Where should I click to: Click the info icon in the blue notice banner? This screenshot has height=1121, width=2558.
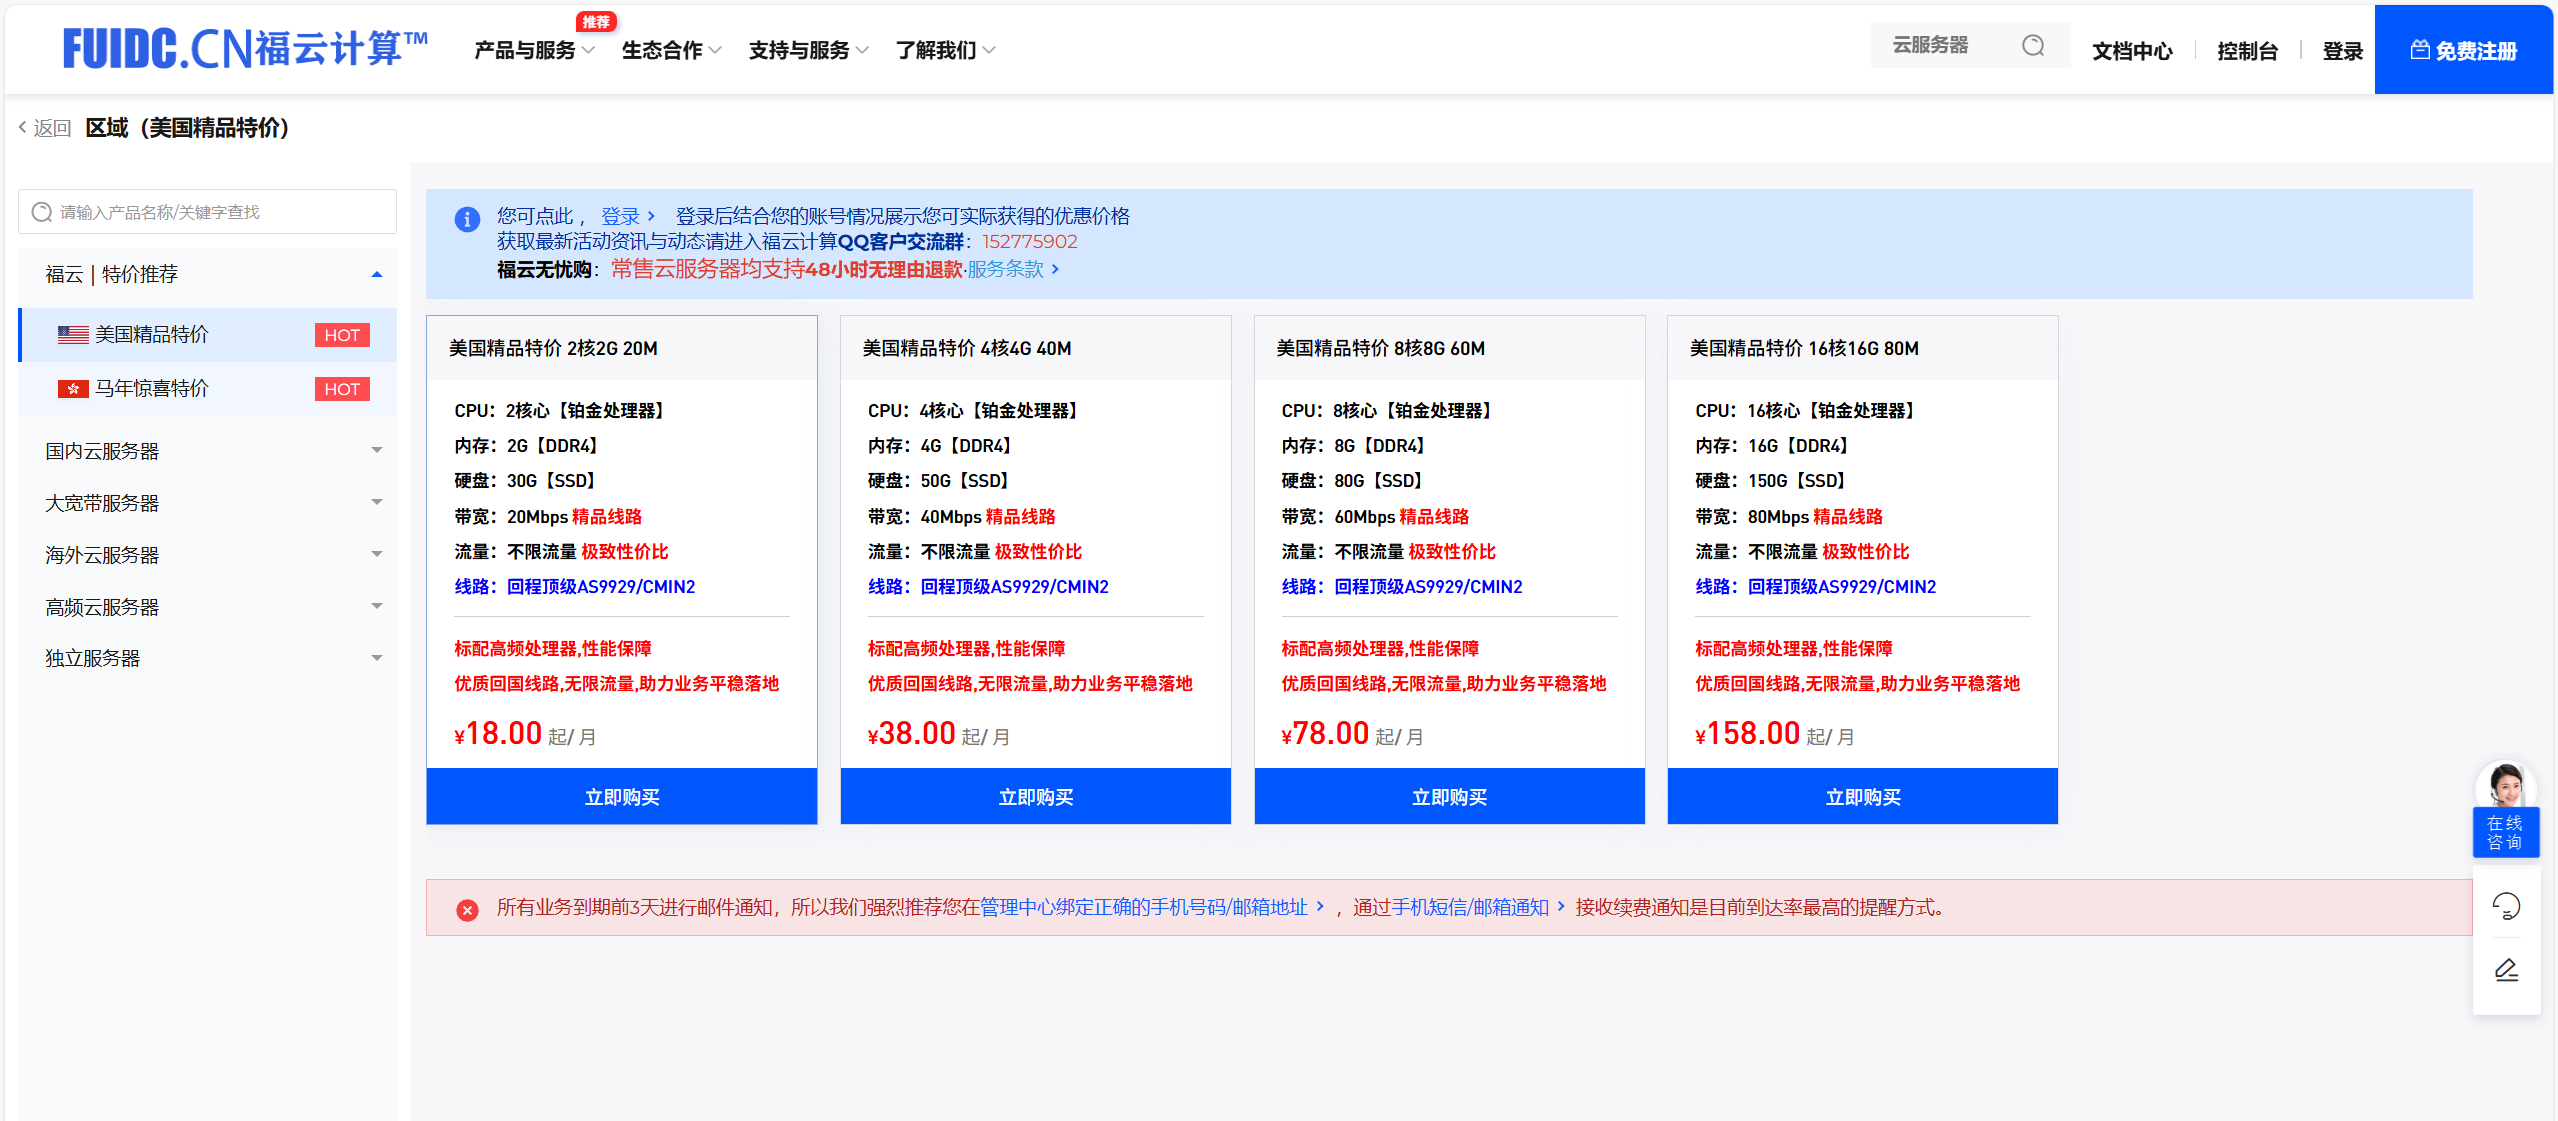pyautogui.click(x=466, y=218)
